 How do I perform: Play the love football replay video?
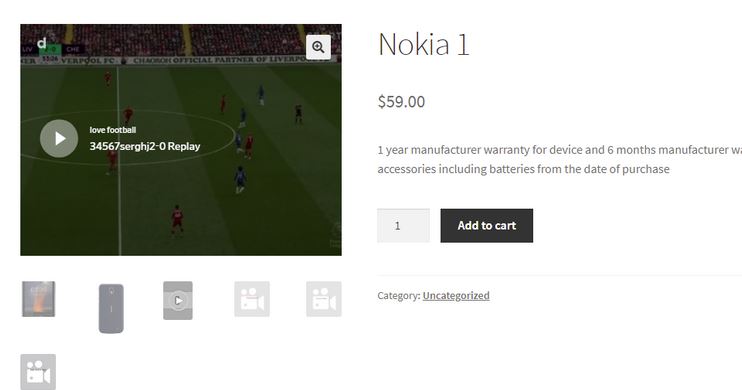tap(59, 138)
